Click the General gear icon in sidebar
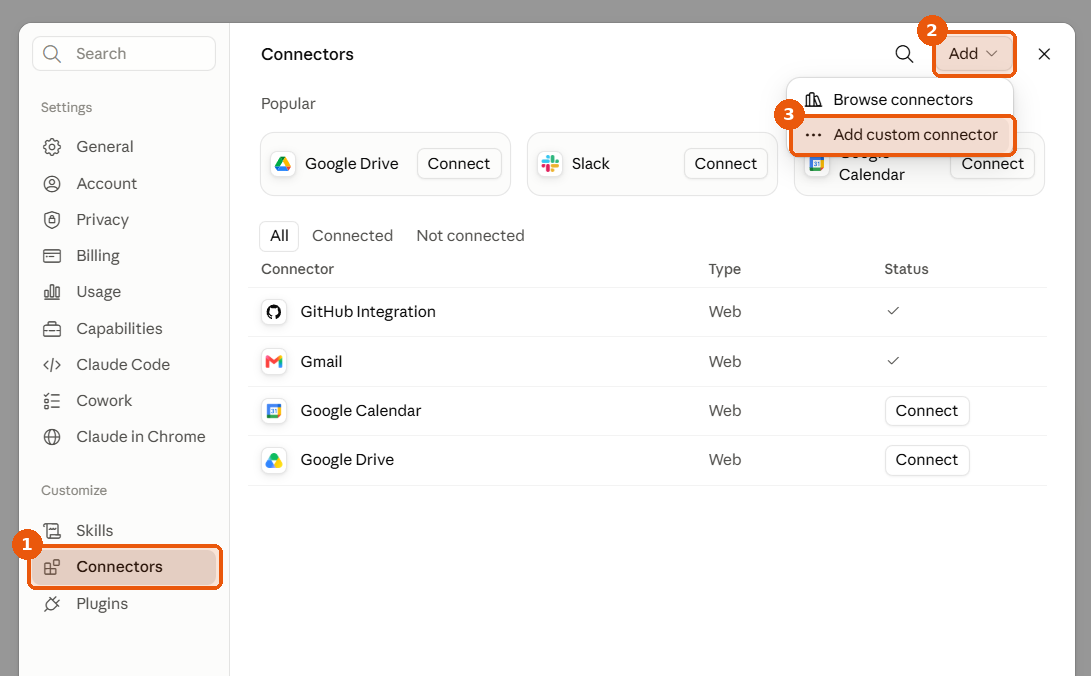 (52, 147)
